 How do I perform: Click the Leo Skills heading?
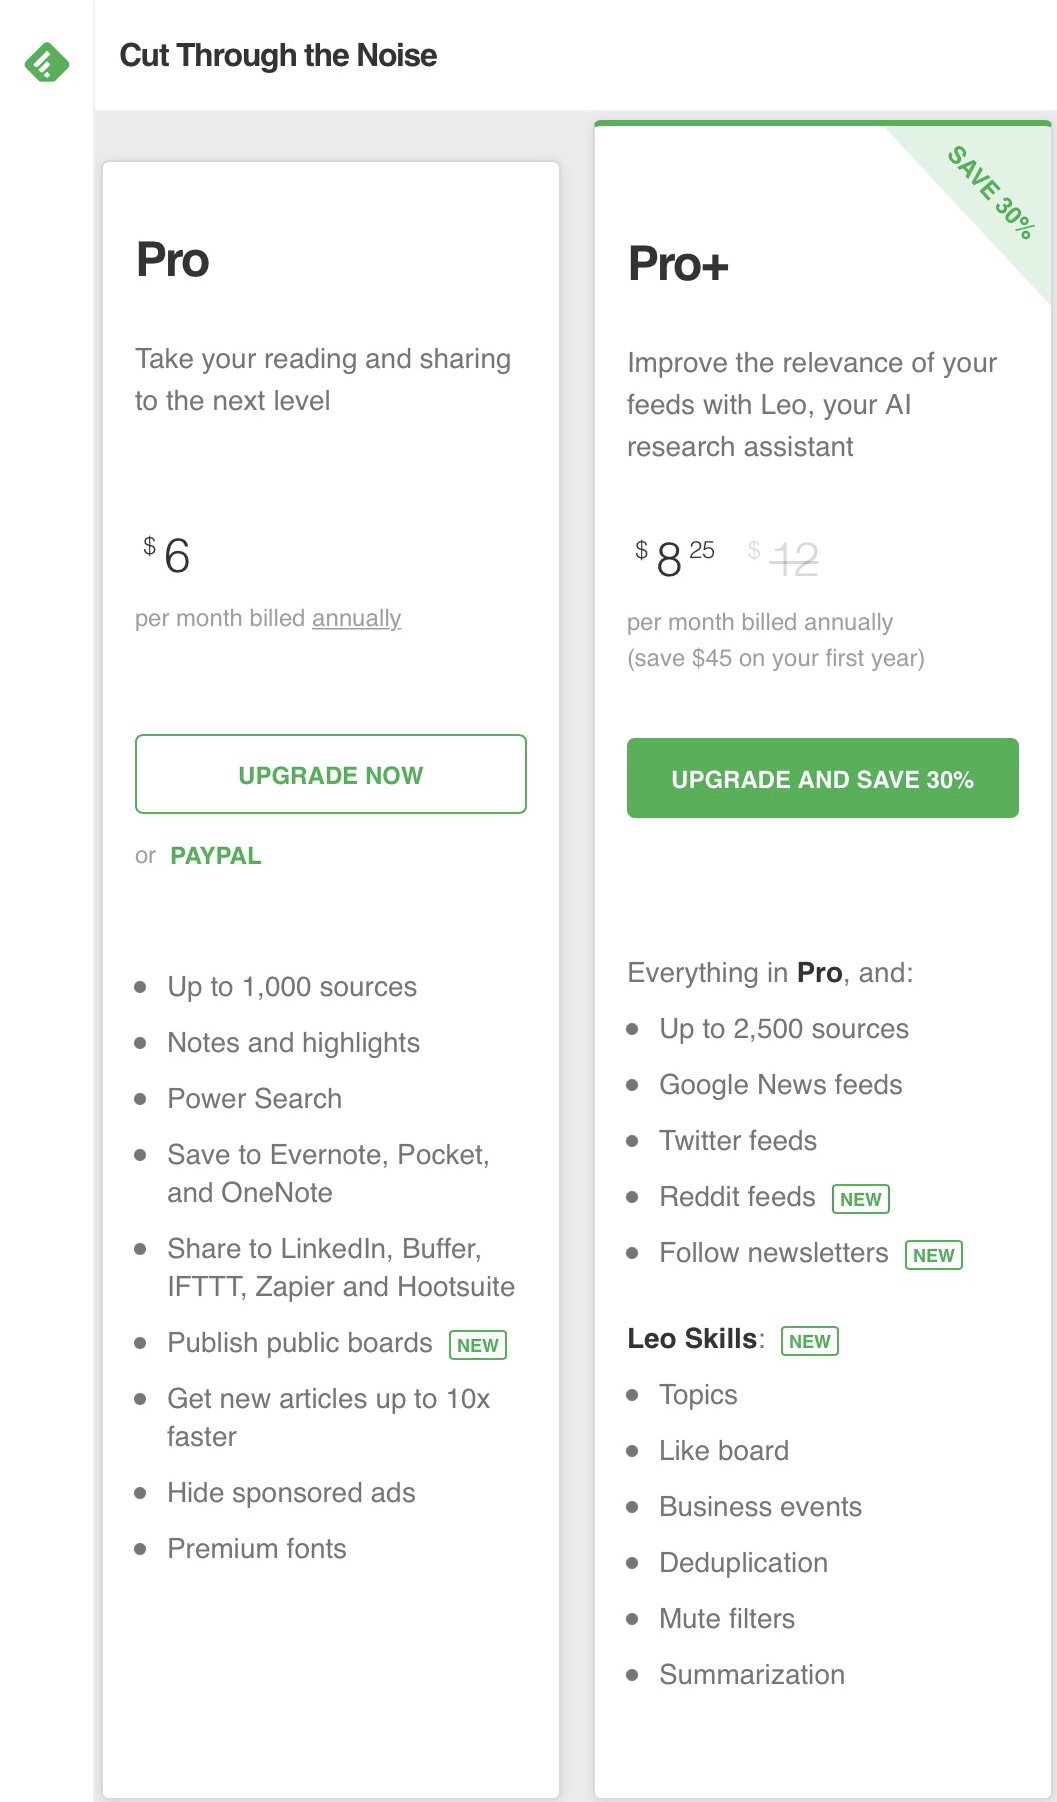(x=692, y=1339)
